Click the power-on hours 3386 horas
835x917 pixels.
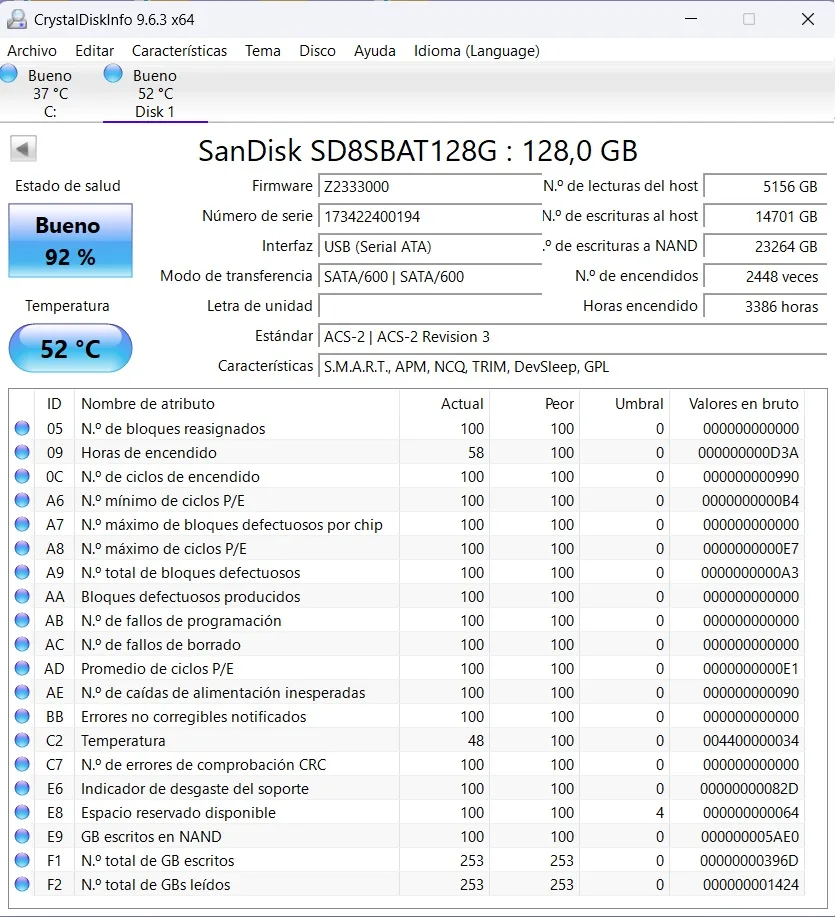[x=765, y=306]
